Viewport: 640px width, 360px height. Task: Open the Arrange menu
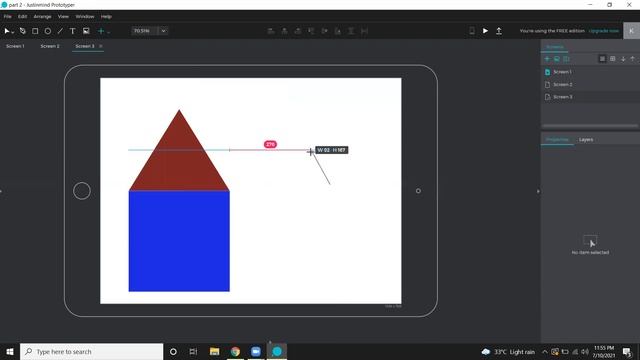tap(42, 17)
